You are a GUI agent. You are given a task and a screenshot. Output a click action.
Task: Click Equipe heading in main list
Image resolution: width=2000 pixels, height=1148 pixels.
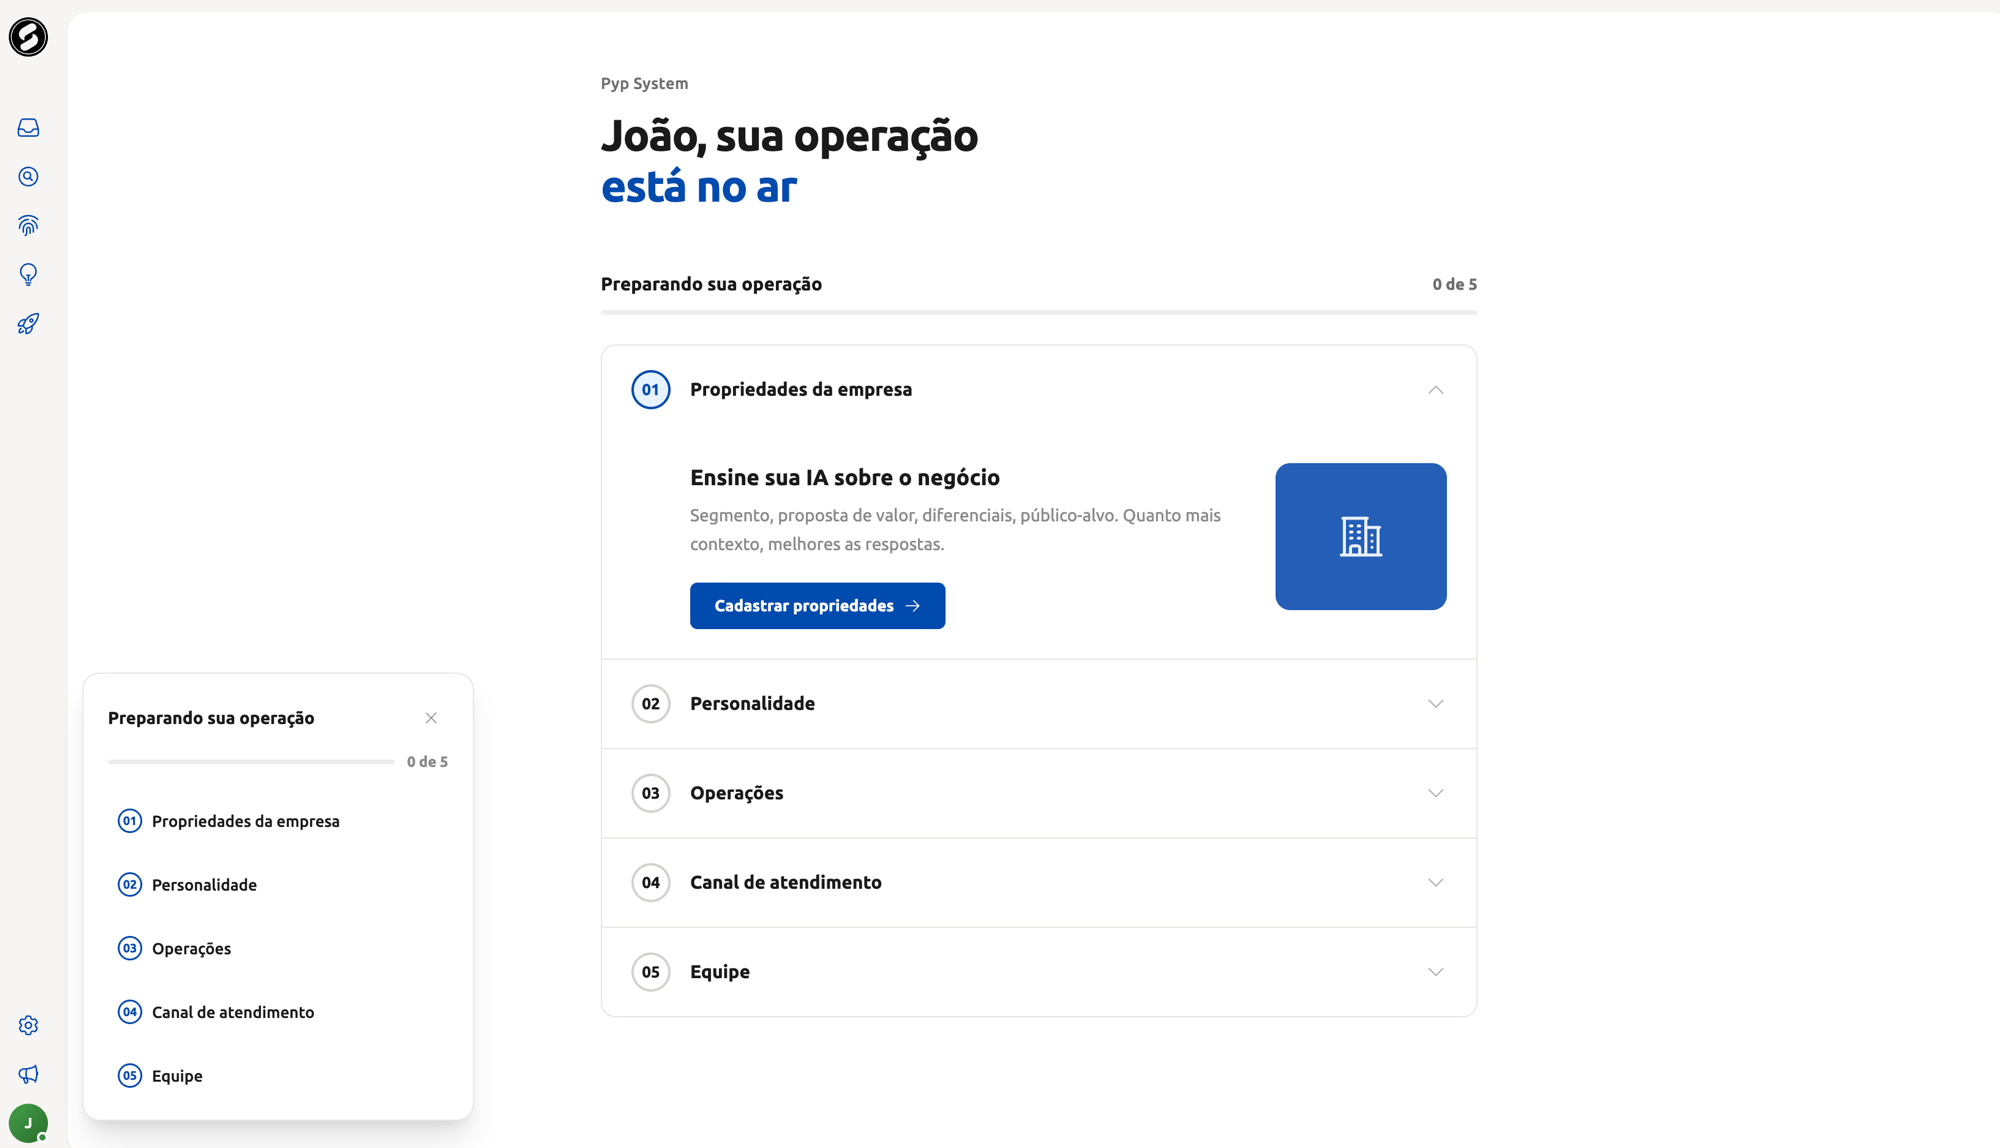pyautogui.click(x=719, y=972)
